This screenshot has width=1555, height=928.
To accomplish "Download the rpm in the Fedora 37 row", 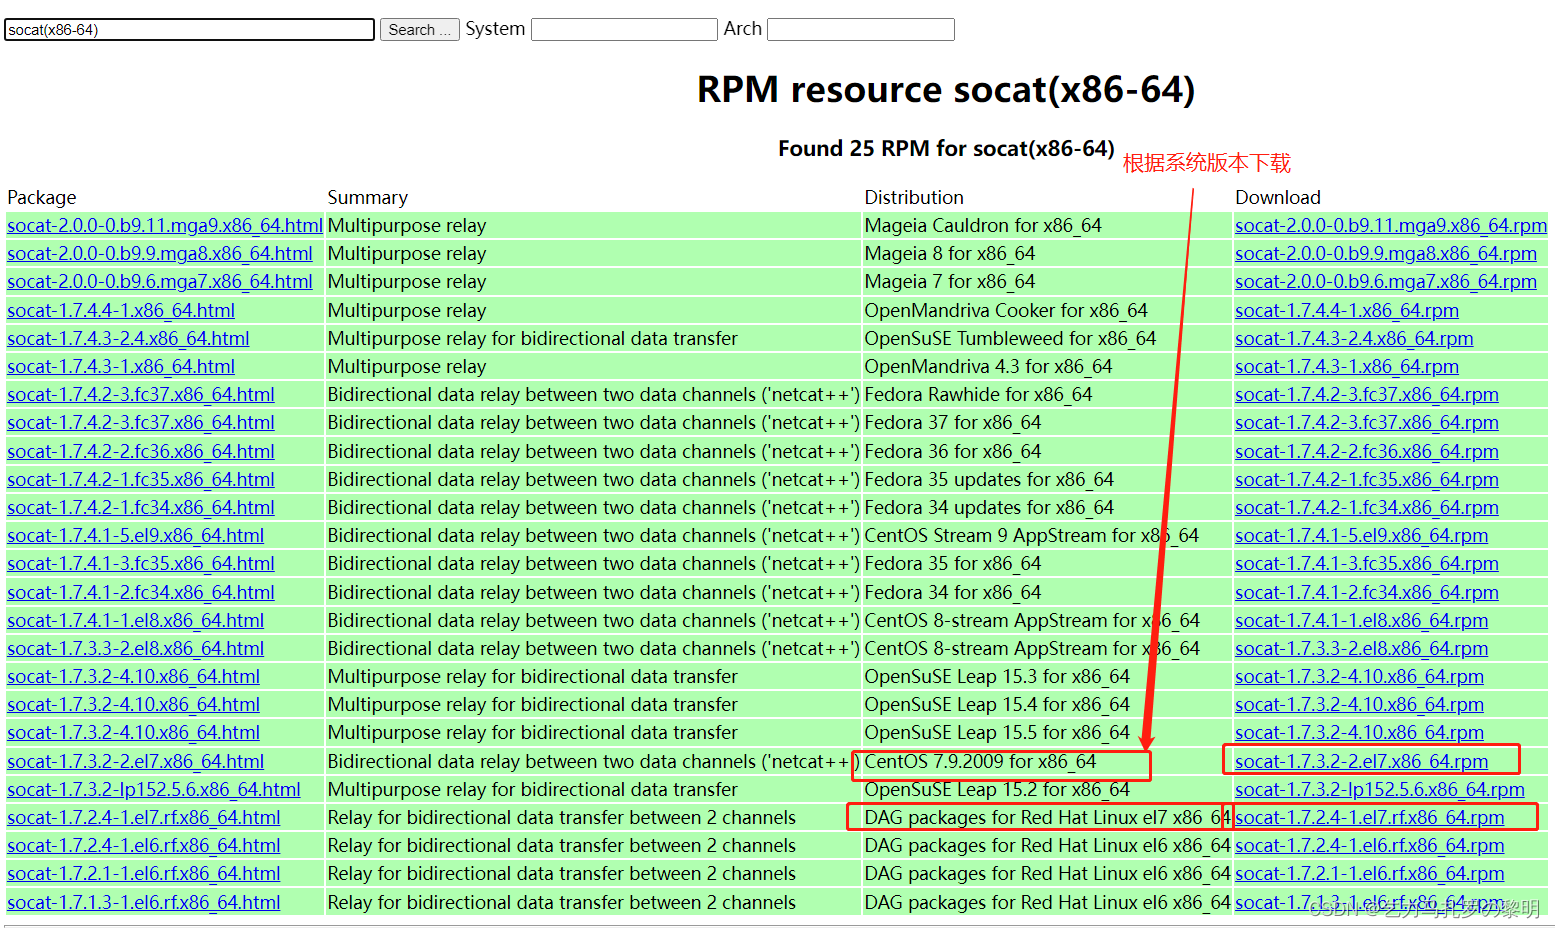I will click(x=1367, y=423).
